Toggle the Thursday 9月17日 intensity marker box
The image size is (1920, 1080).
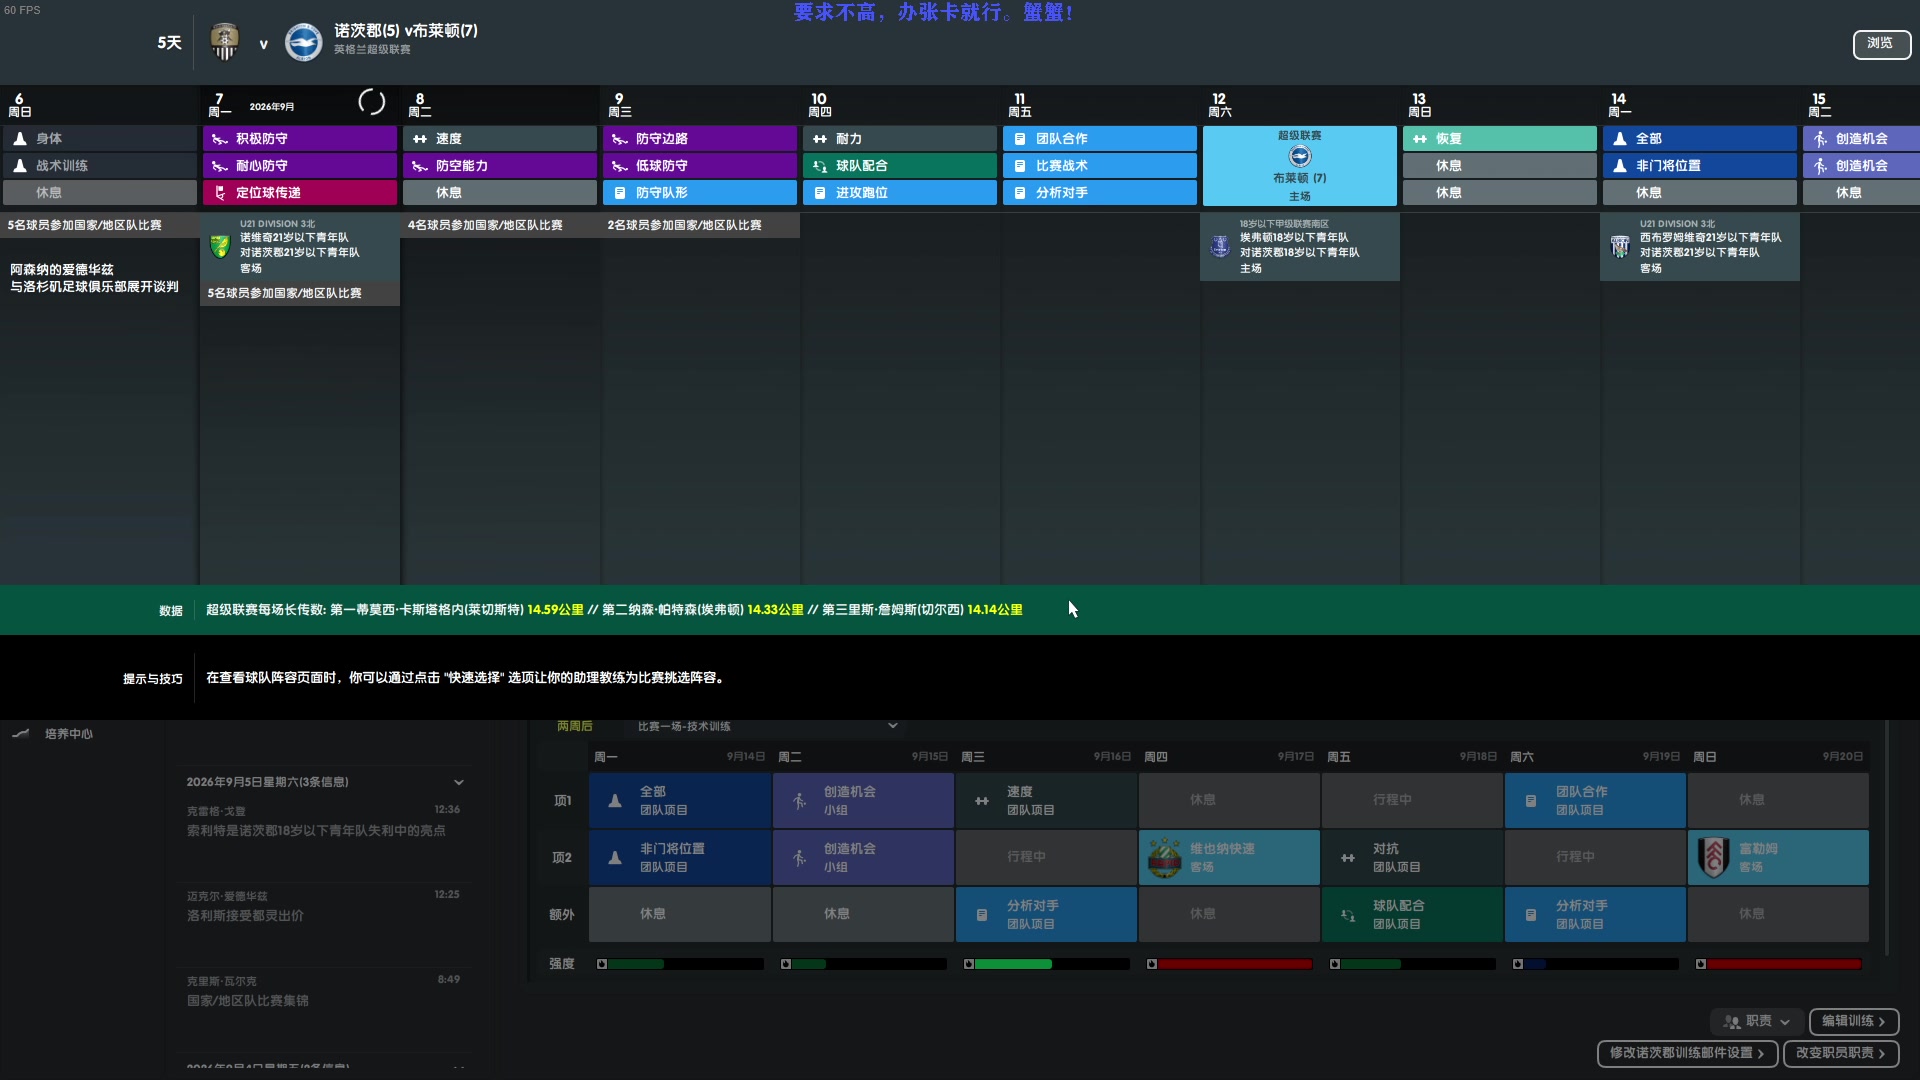tap(1152, 964)
